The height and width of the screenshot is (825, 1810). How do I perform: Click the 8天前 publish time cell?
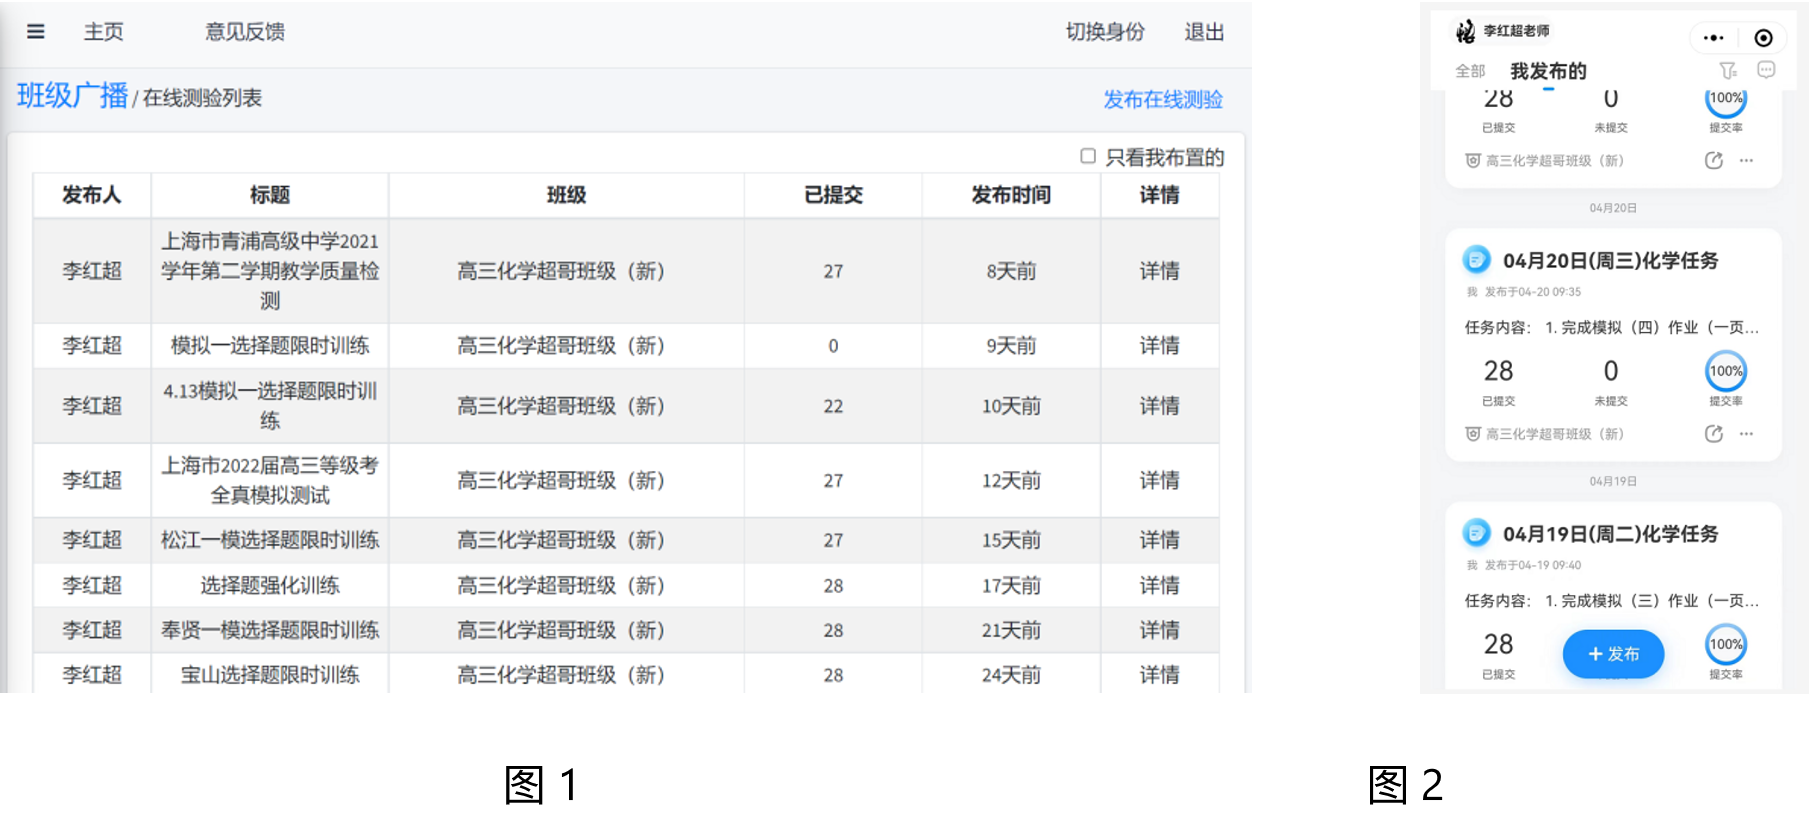[x=1011, y=271]
